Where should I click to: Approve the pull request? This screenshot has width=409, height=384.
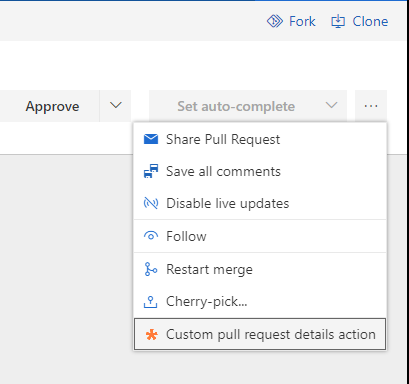point(49,106)
